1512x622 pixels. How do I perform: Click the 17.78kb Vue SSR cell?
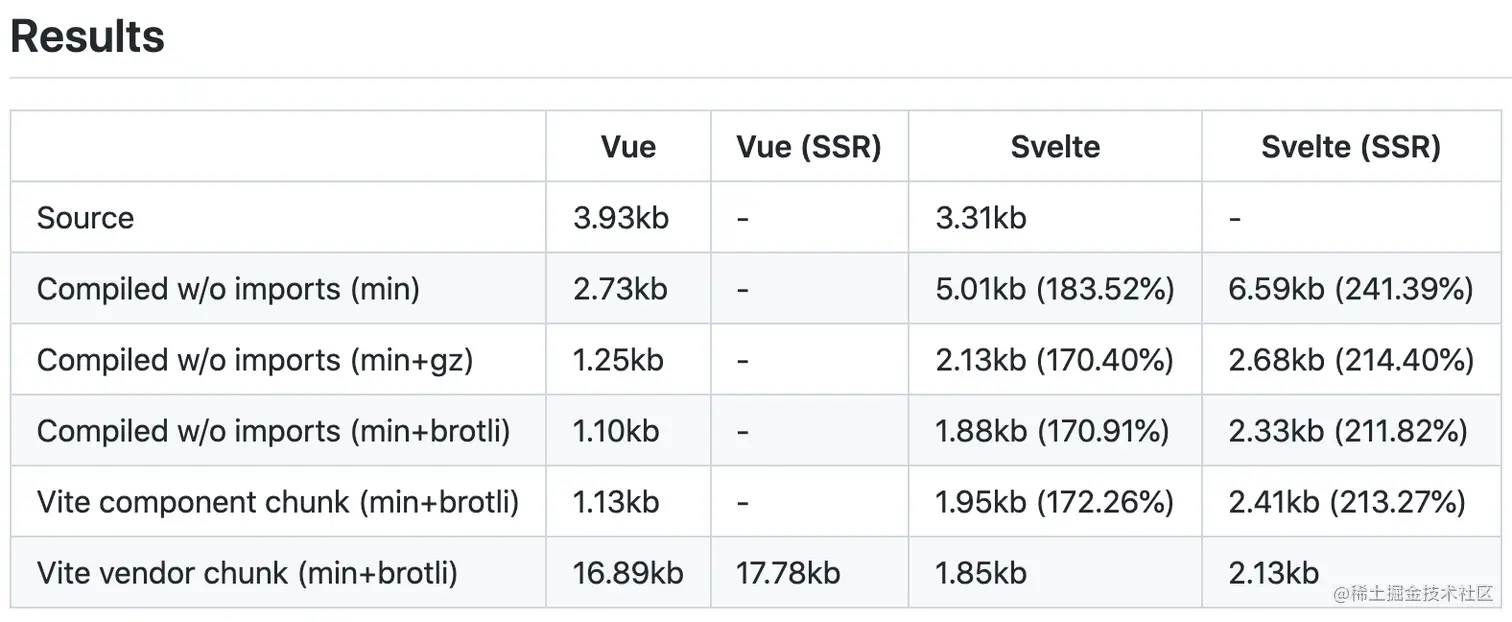(788, 573)
